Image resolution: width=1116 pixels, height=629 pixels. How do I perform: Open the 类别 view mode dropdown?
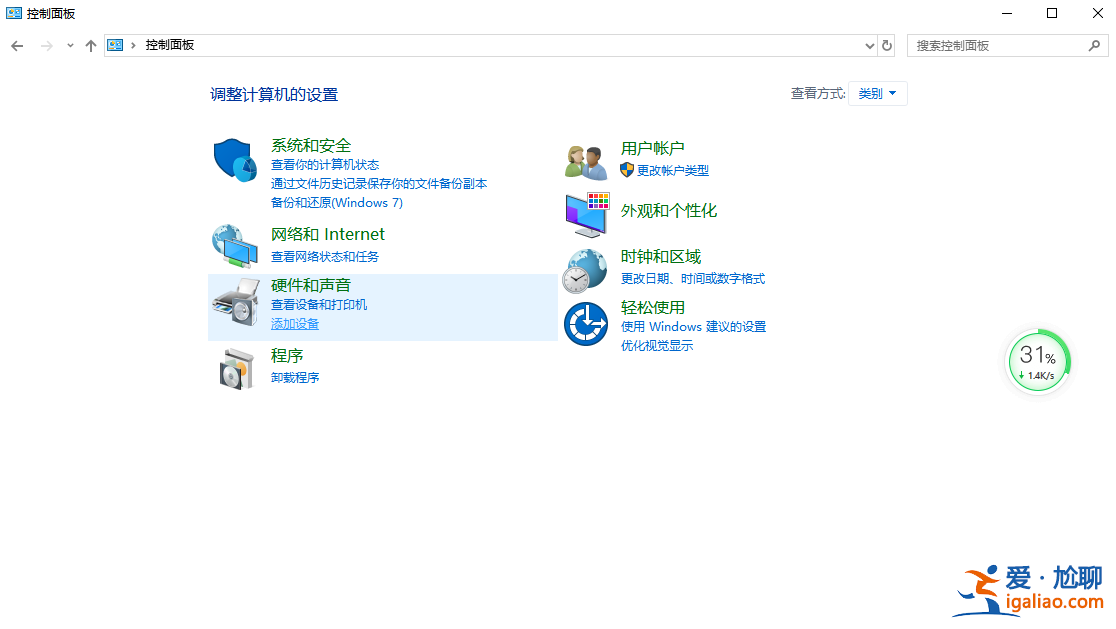(x=877, y=92)
